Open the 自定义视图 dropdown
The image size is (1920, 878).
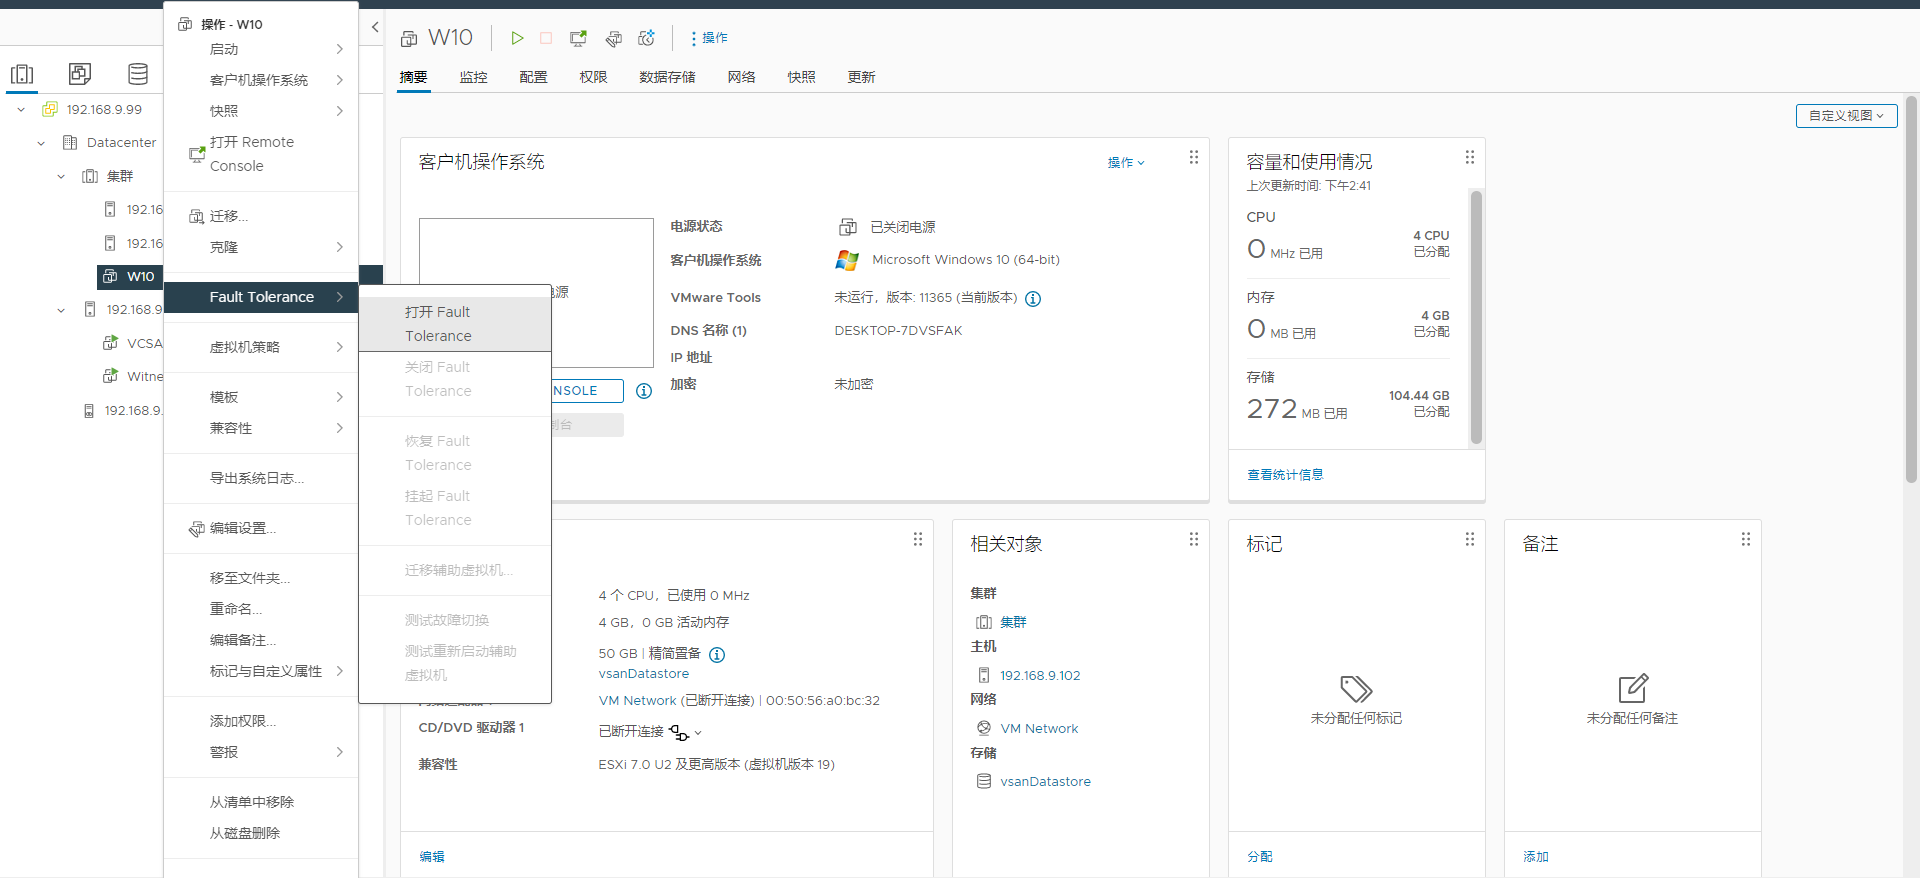click(x=1846, y=116)
